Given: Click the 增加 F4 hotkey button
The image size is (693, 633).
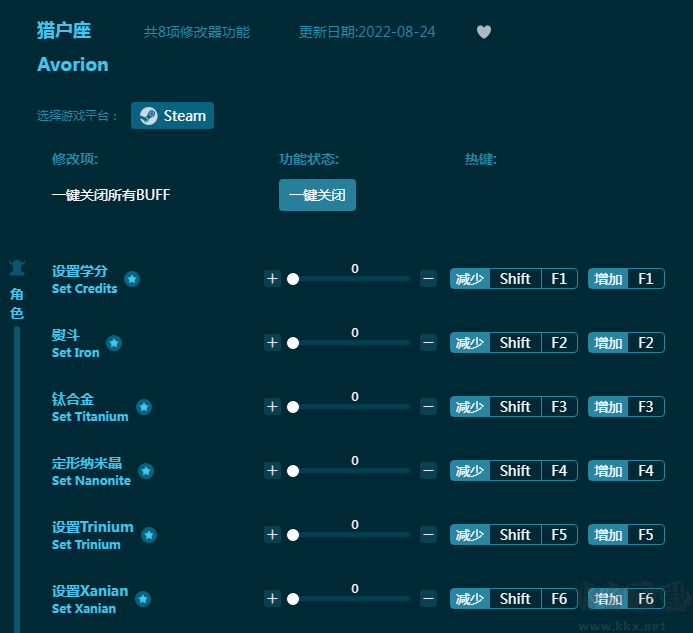Looking at the screenshot, I should coord(626,471).
